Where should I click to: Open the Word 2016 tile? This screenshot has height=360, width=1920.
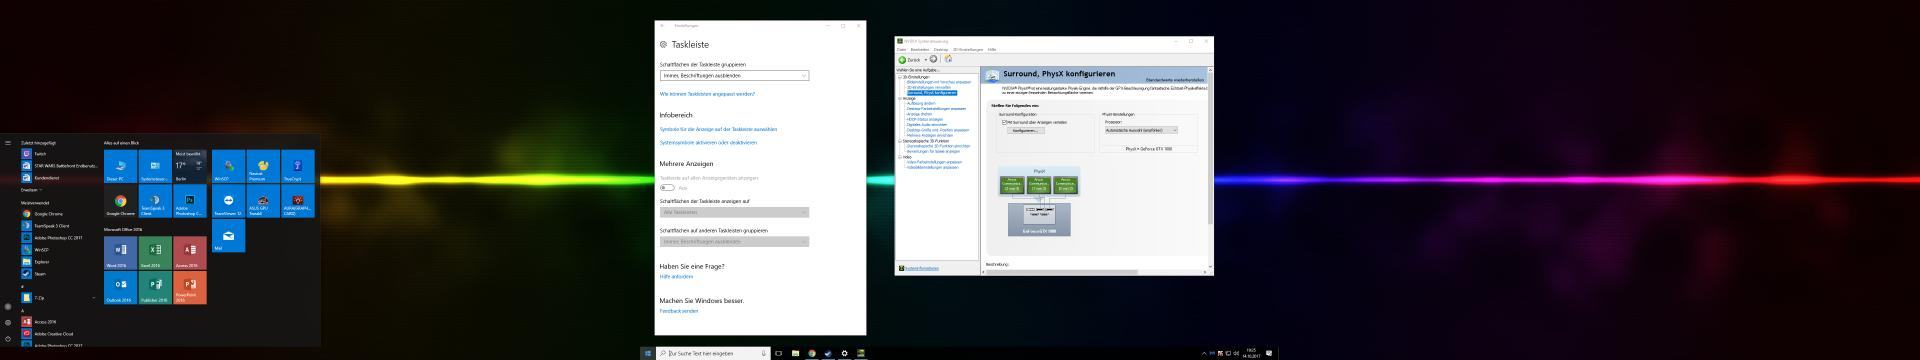[120, 253]
